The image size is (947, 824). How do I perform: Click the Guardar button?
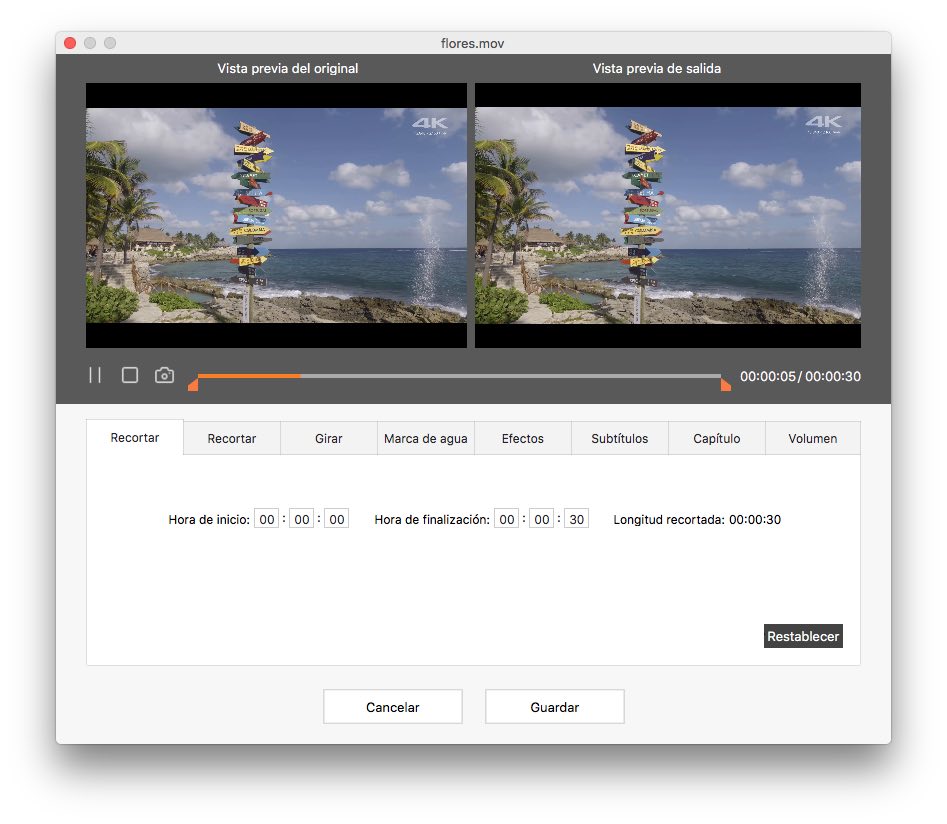click(554, 706)
